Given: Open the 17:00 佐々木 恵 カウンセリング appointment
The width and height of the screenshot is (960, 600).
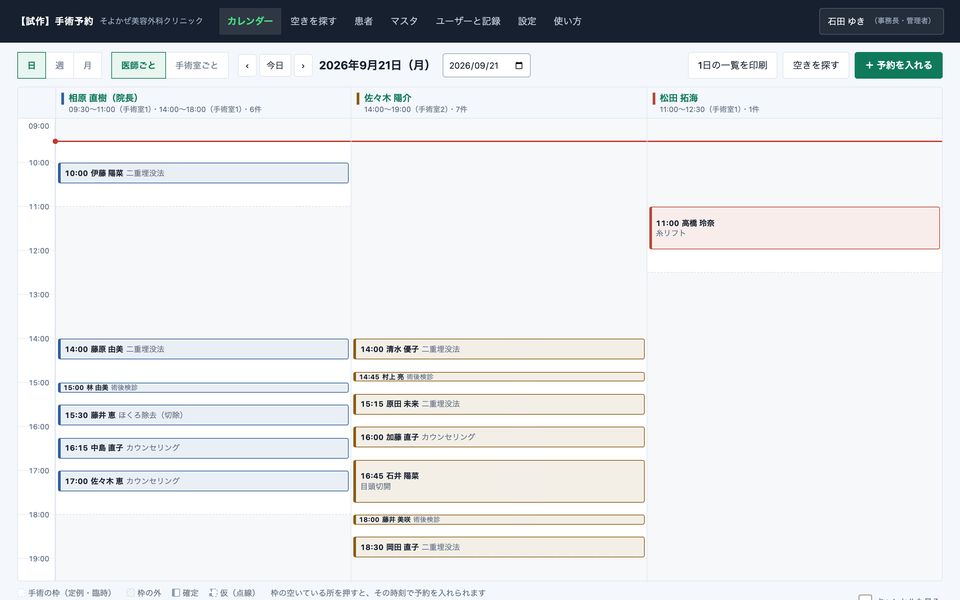Looking at the screenshot, I should coord(203,481).
